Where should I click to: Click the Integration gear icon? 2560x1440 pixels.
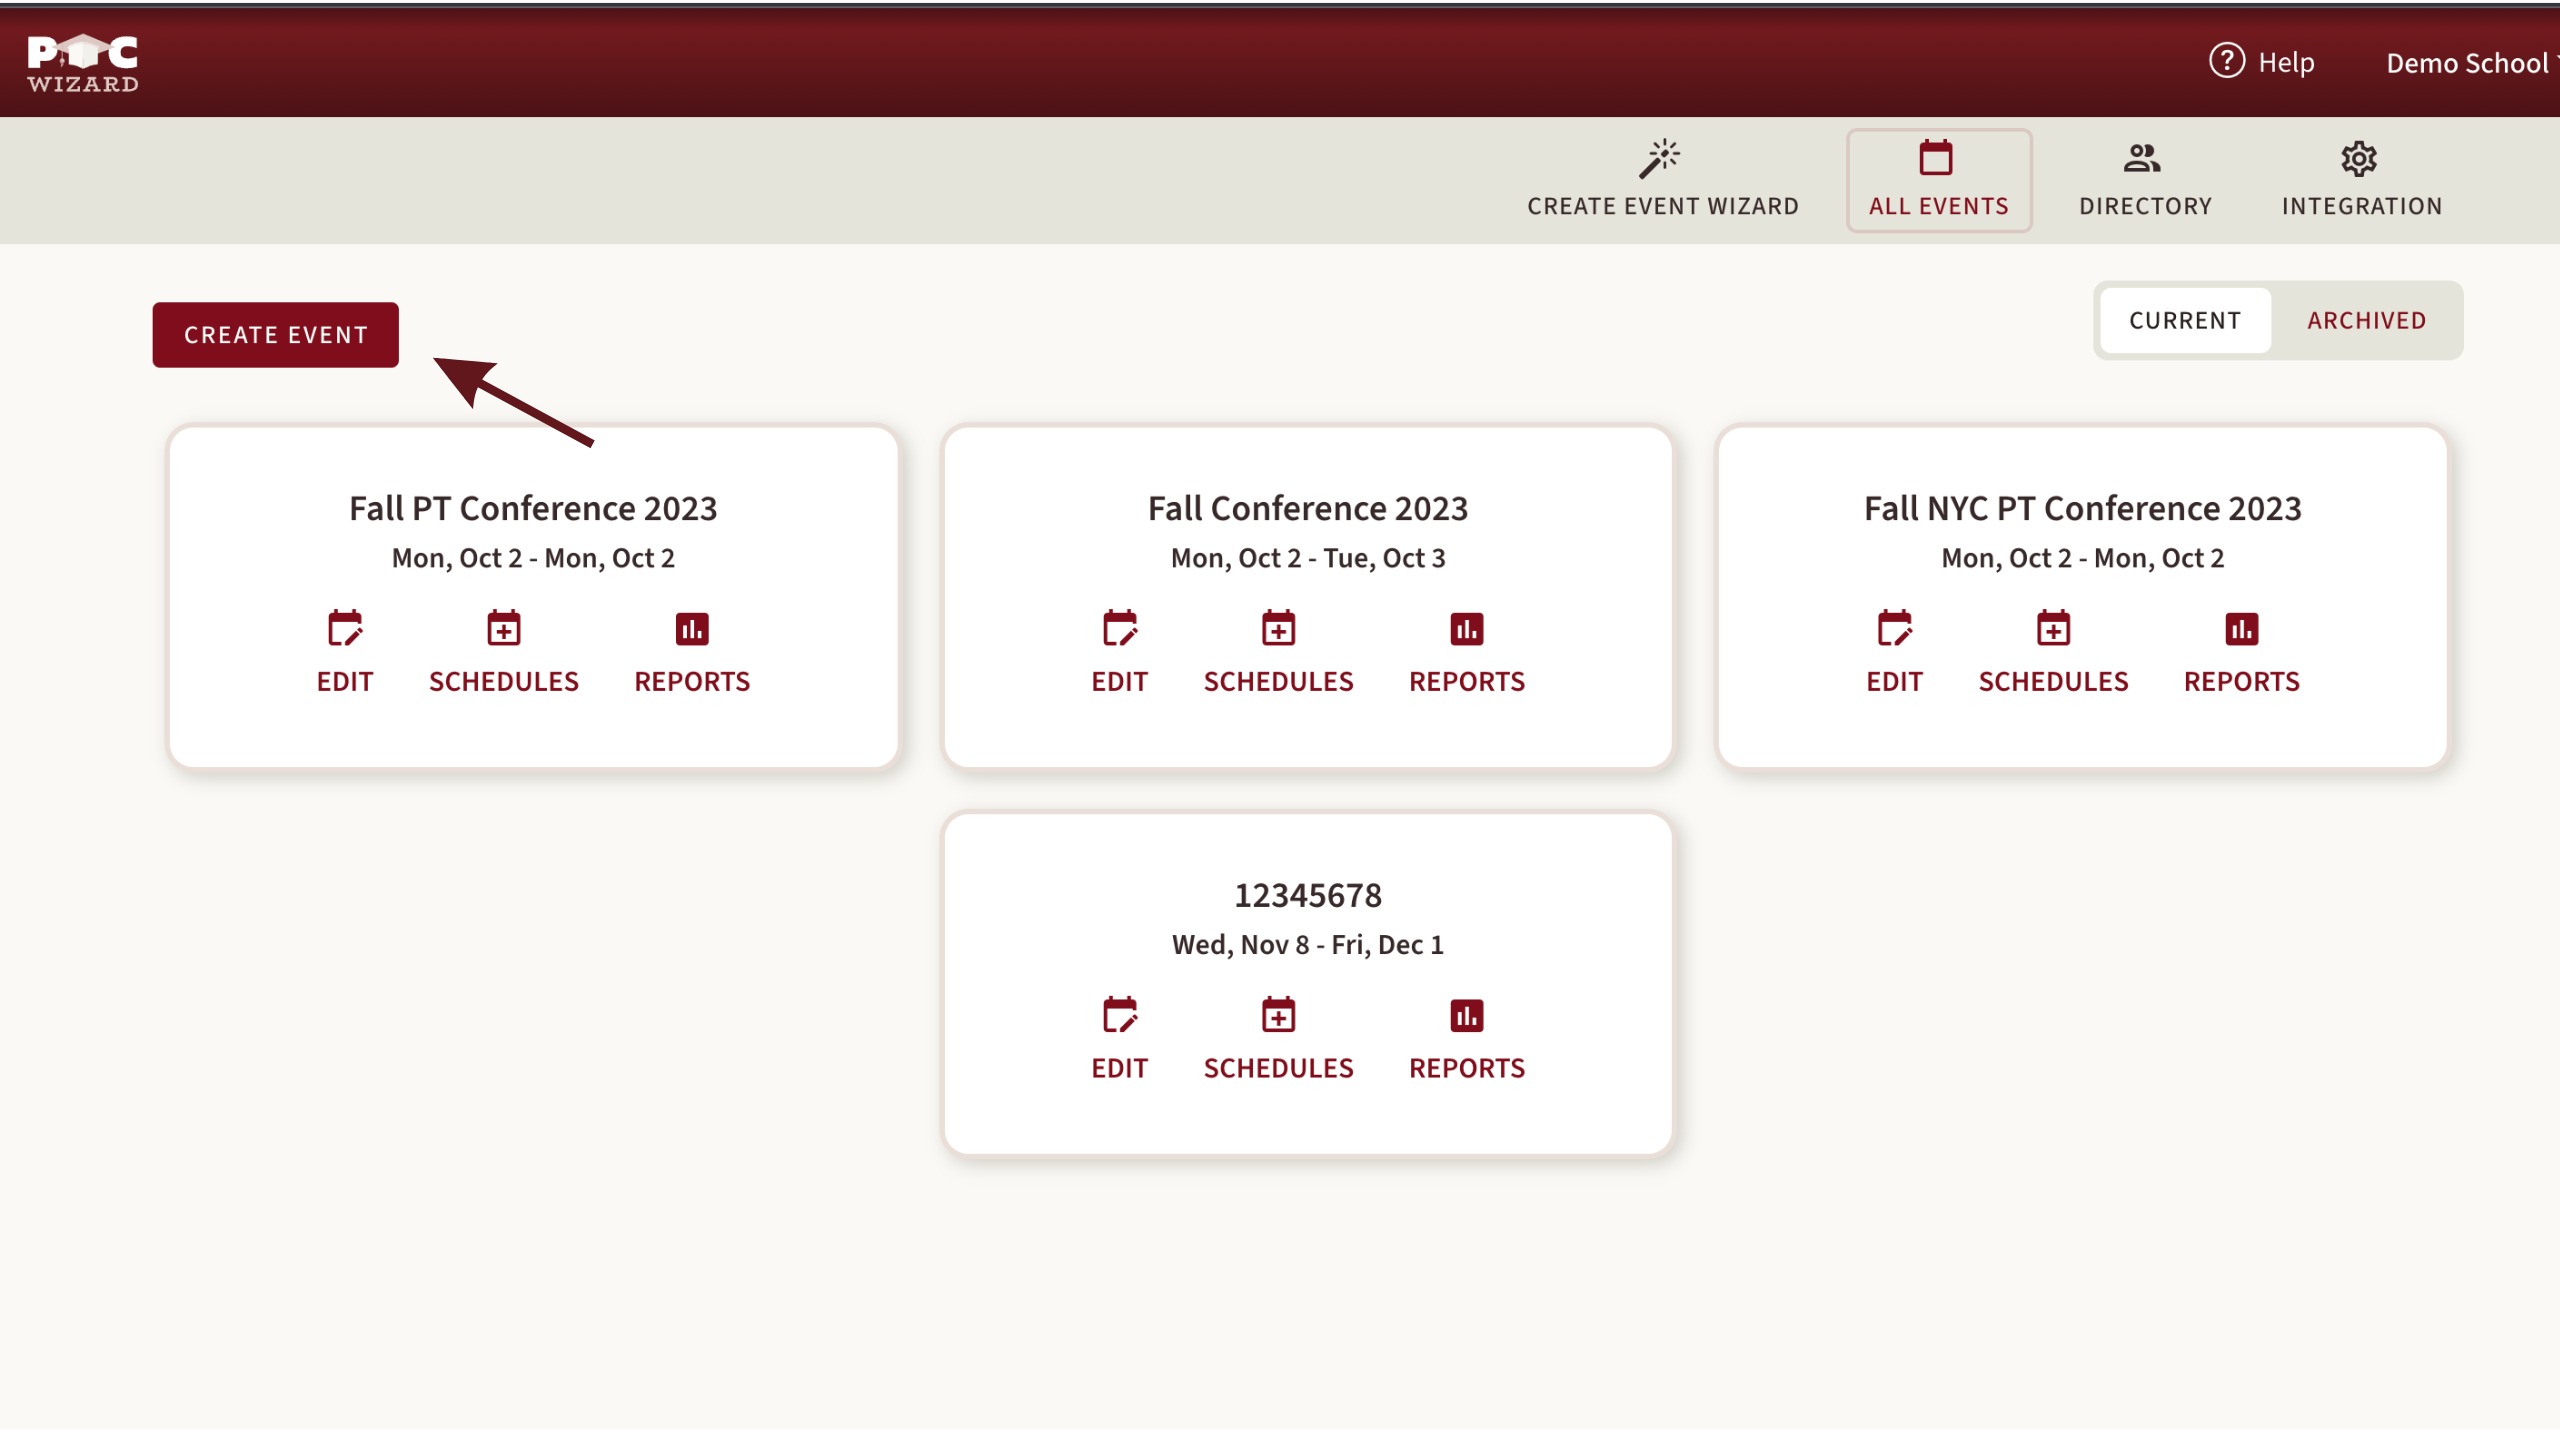tap(2359, 158)
